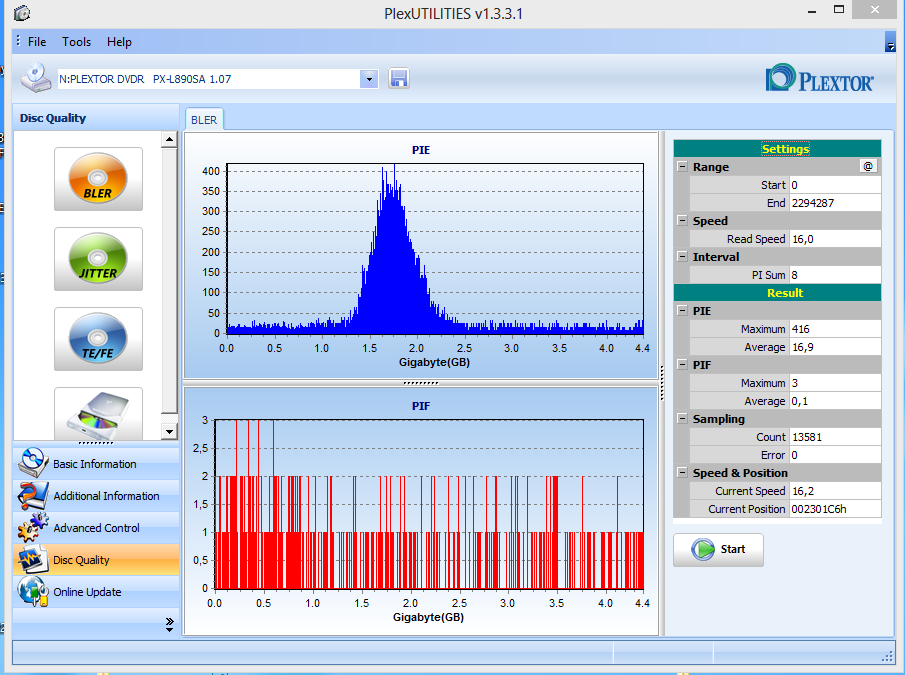Click the Sampling Error value 0
Image resolution: width=905 pixels, height=675 pixels.
[x=835, y=455]
